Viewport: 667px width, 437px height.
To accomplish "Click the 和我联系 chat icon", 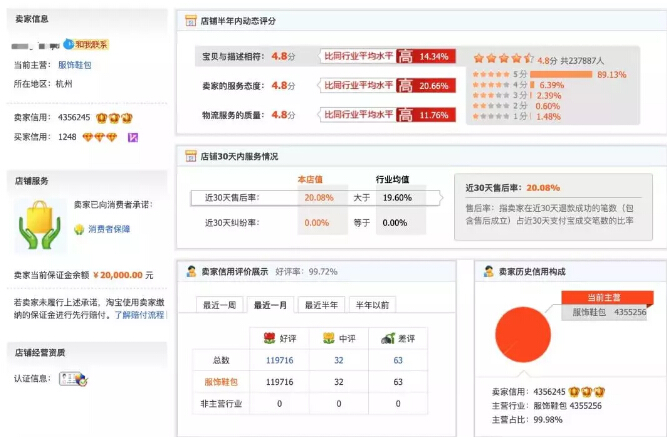I will click(84, 44).
